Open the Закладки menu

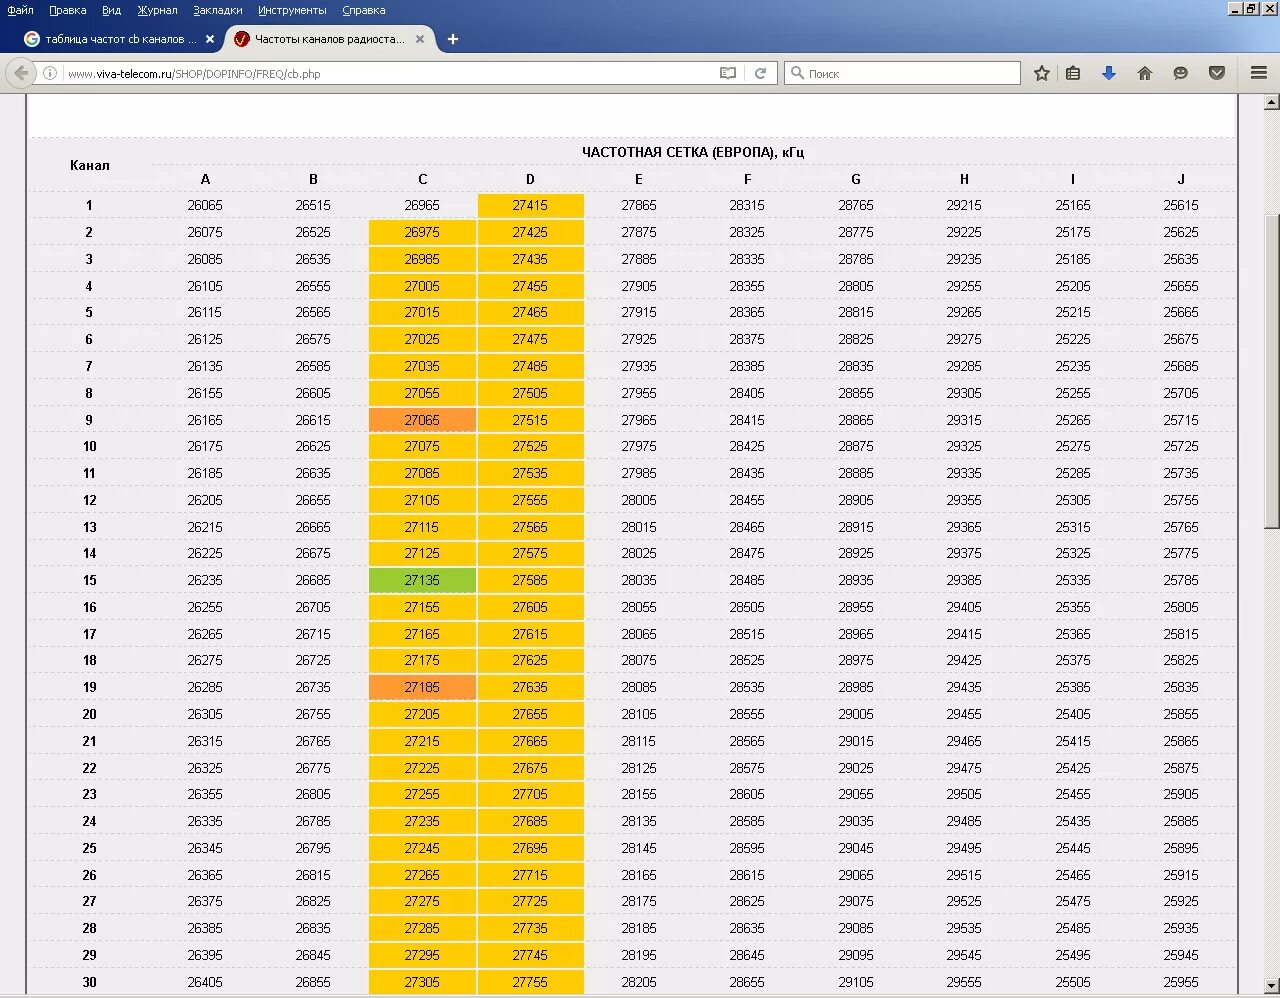(x=217, y=10)
